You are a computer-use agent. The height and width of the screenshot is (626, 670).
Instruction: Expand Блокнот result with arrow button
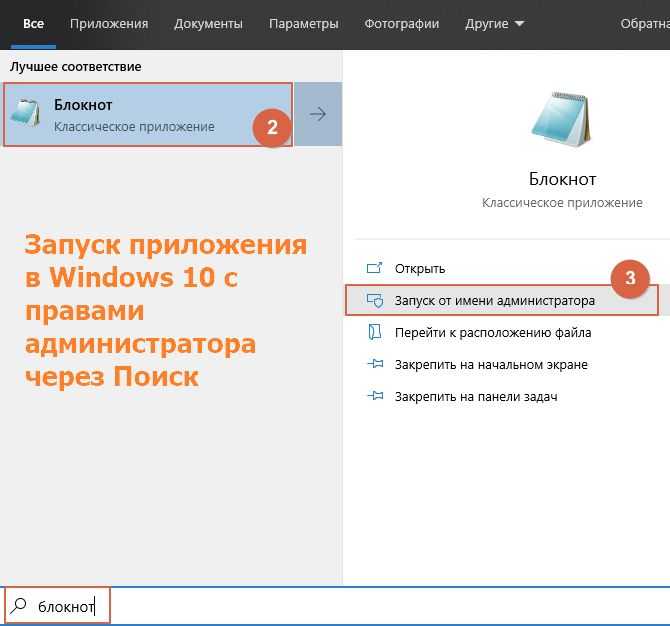(x=318, y=114)
